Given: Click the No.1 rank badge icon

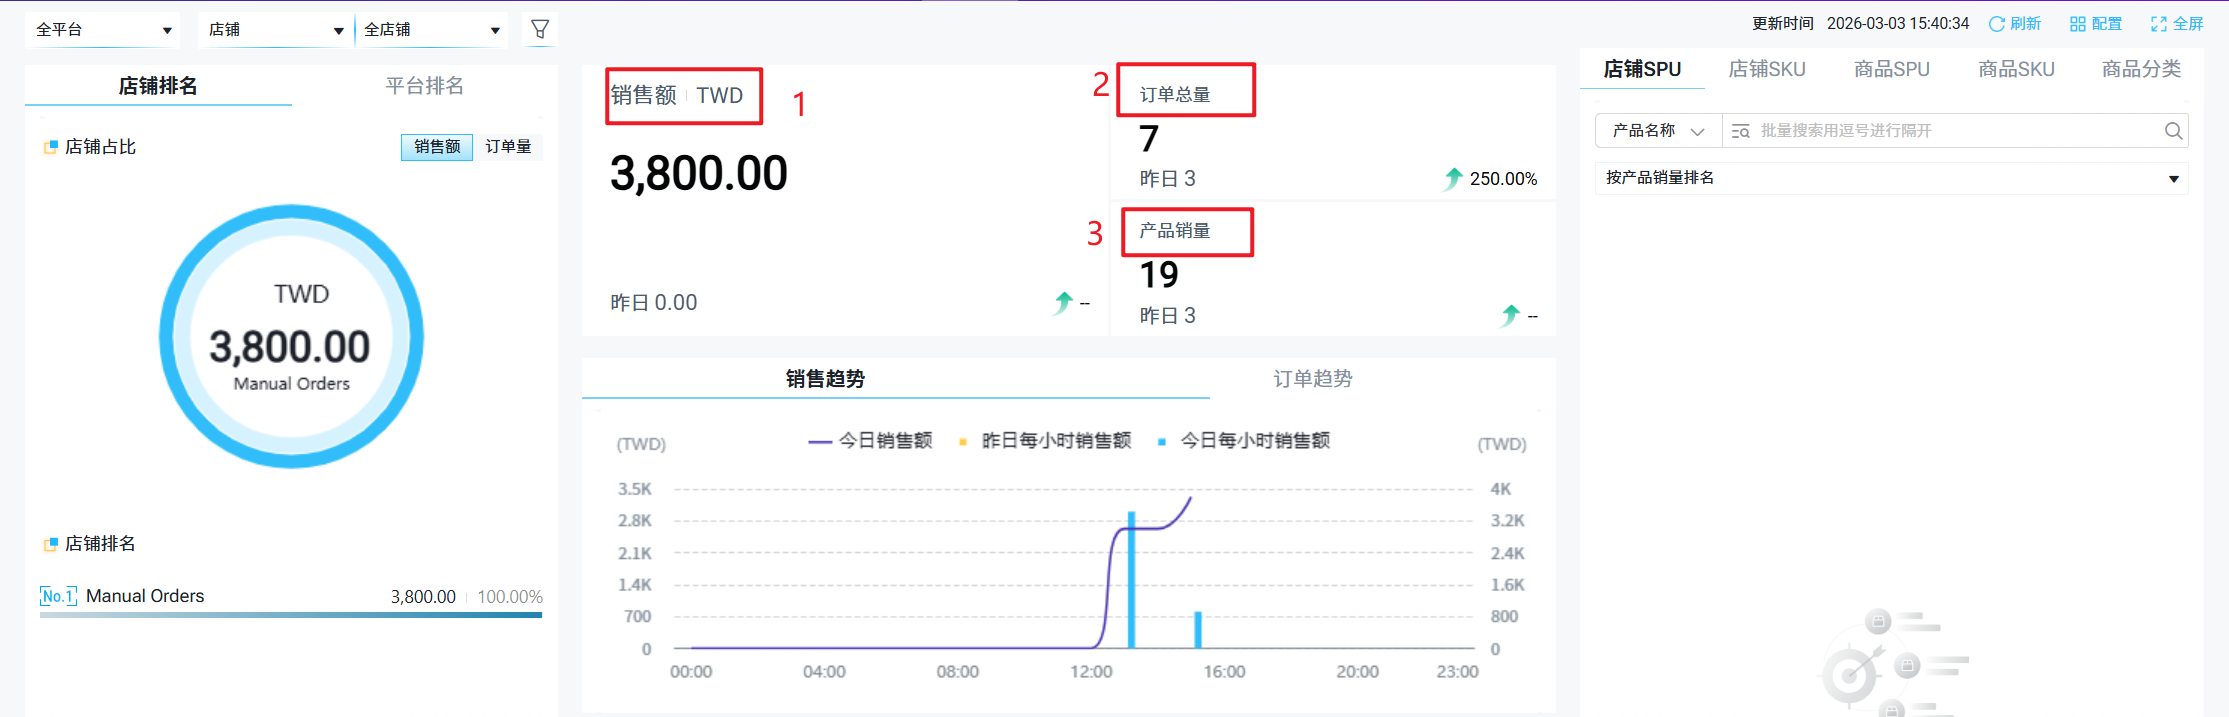Looking at the screenshot, I should point(58,596).
